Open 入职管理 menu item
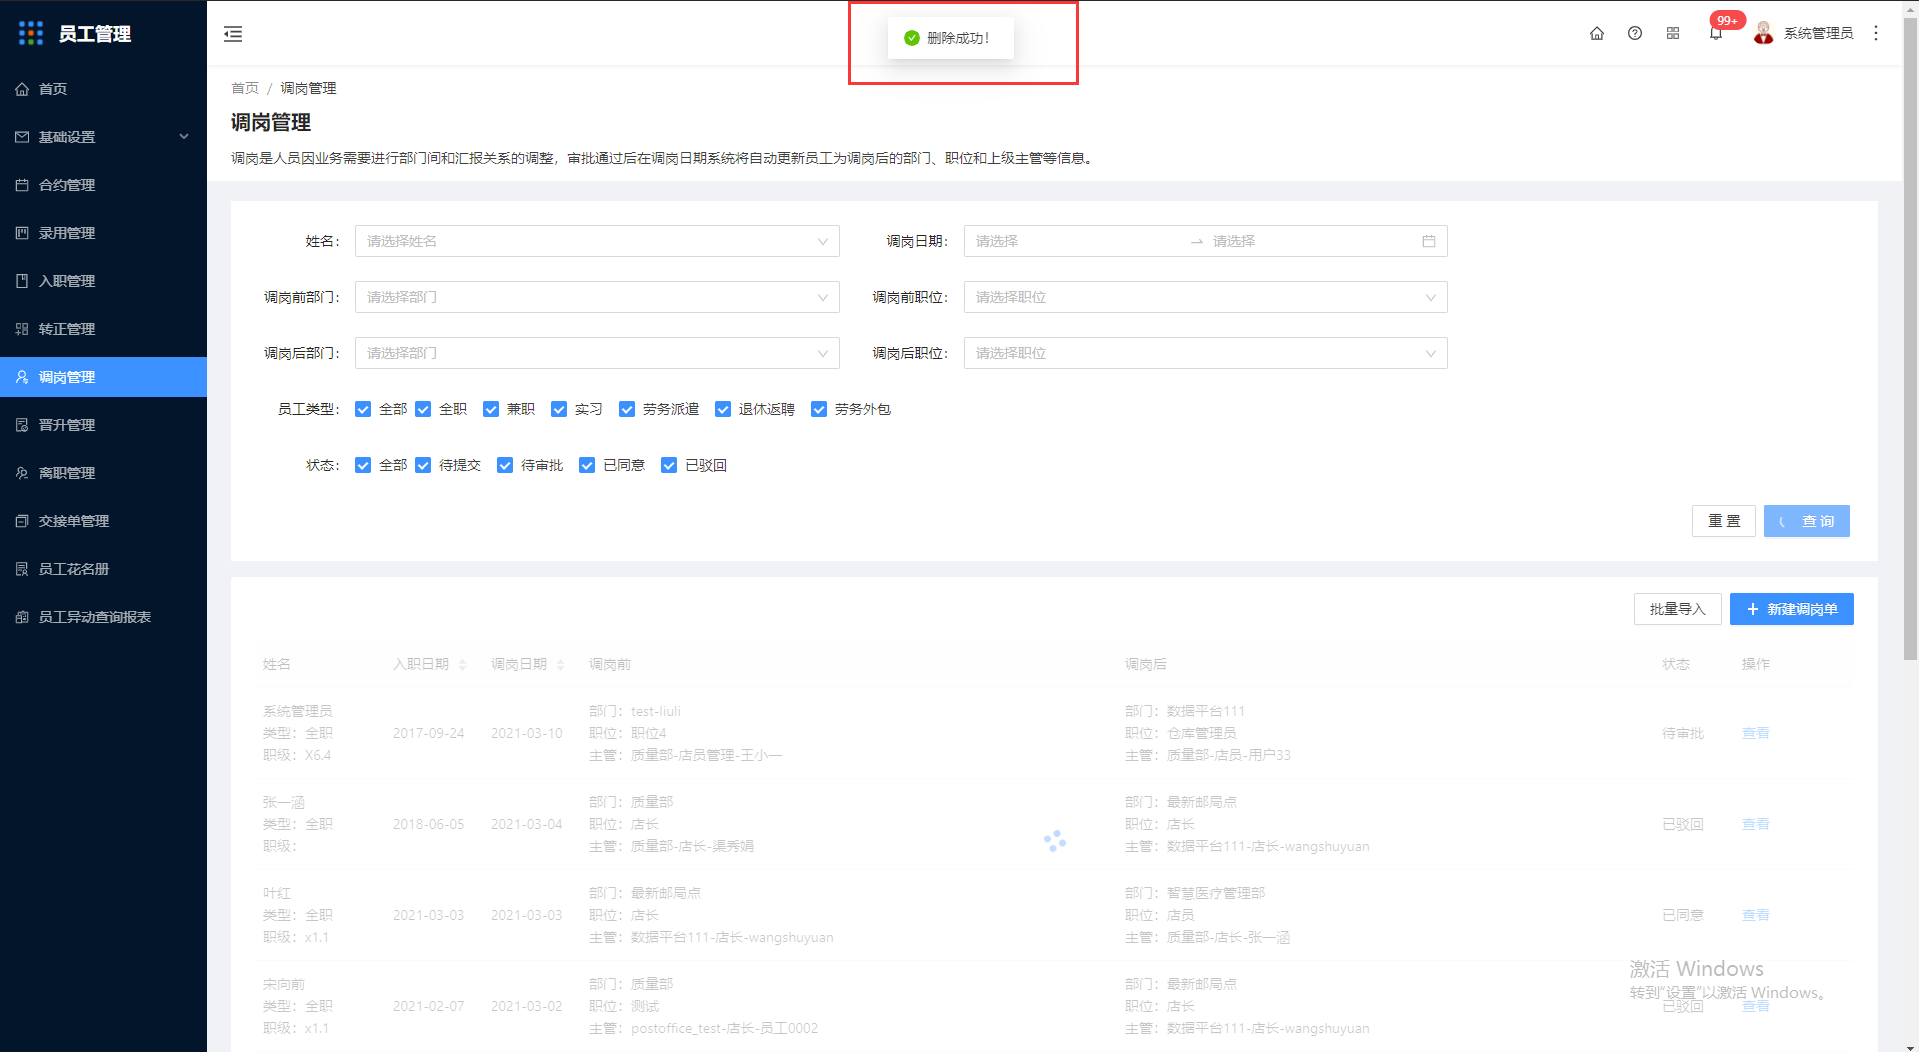The width and height of the screenshot is (1919, 1052). [103, 281]
